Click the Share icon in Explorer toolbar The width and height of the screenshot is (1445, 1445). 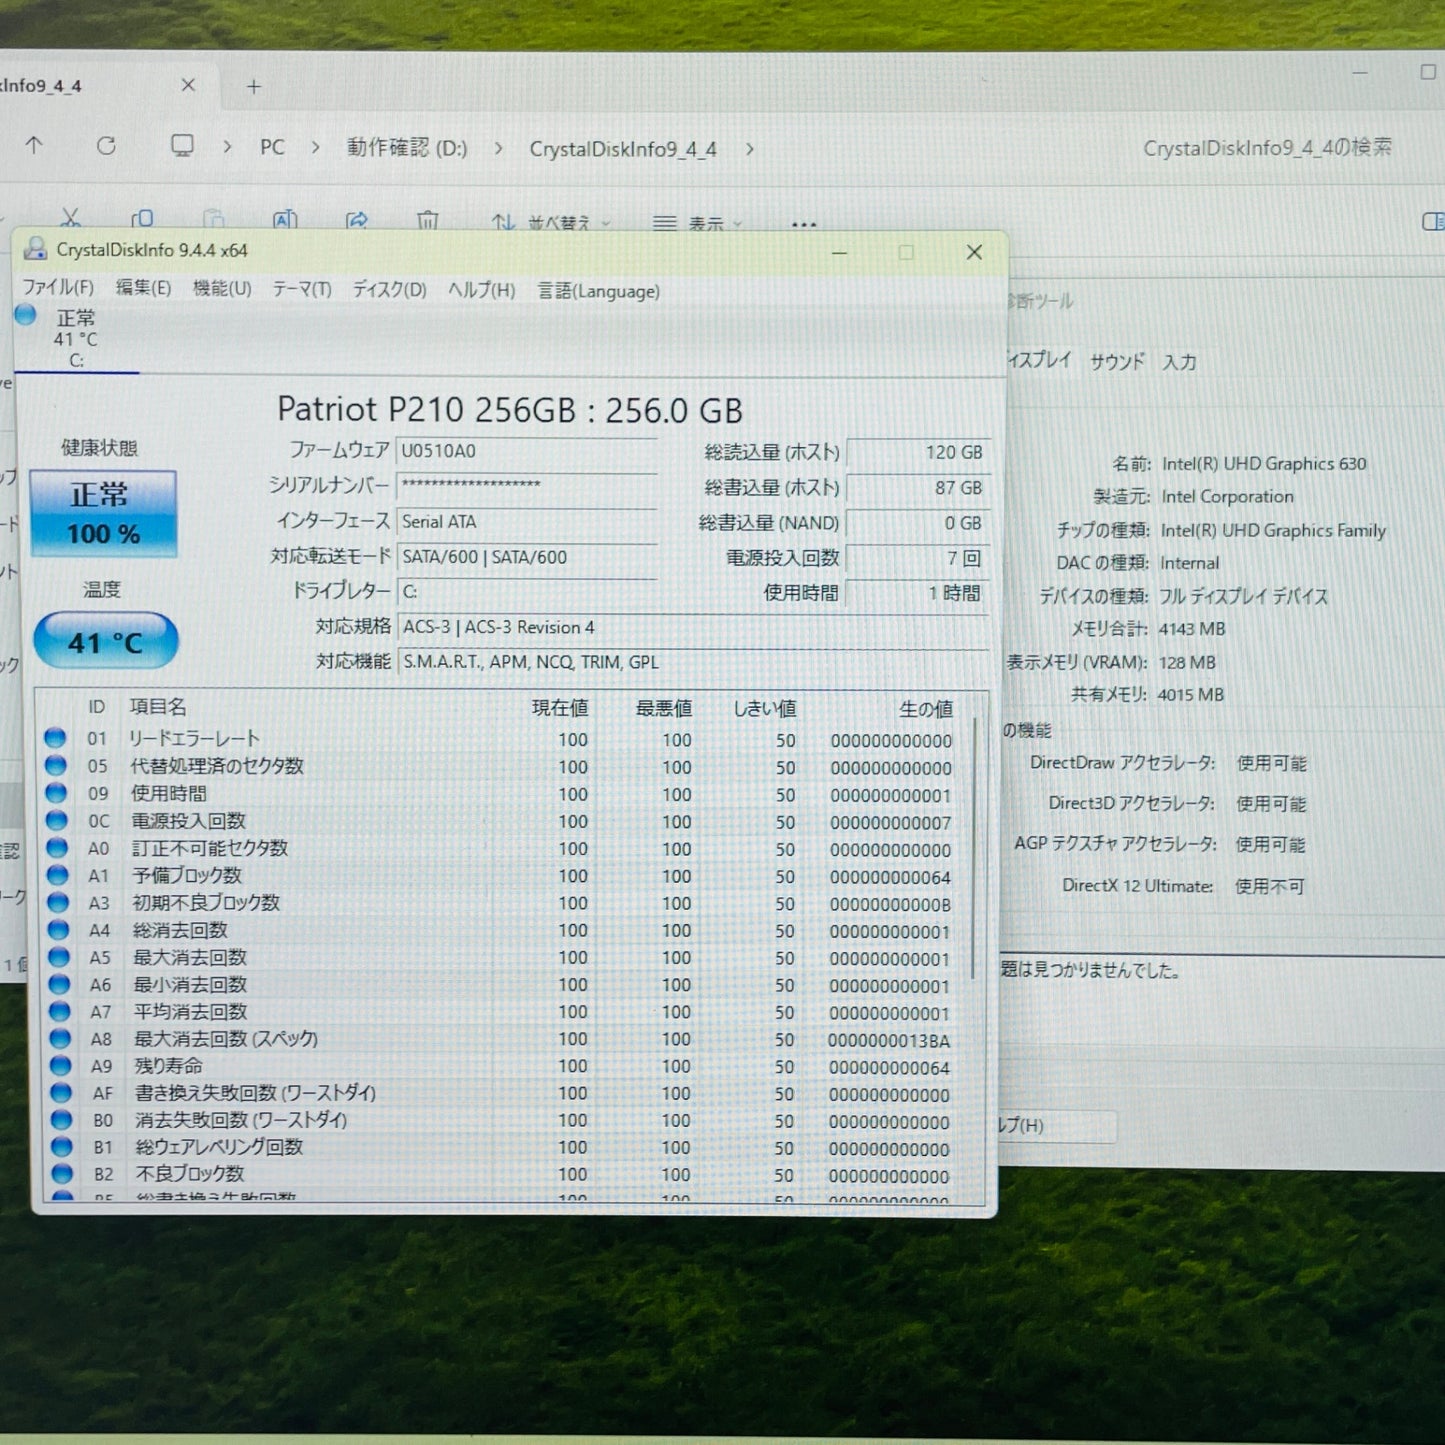(357, 221)
